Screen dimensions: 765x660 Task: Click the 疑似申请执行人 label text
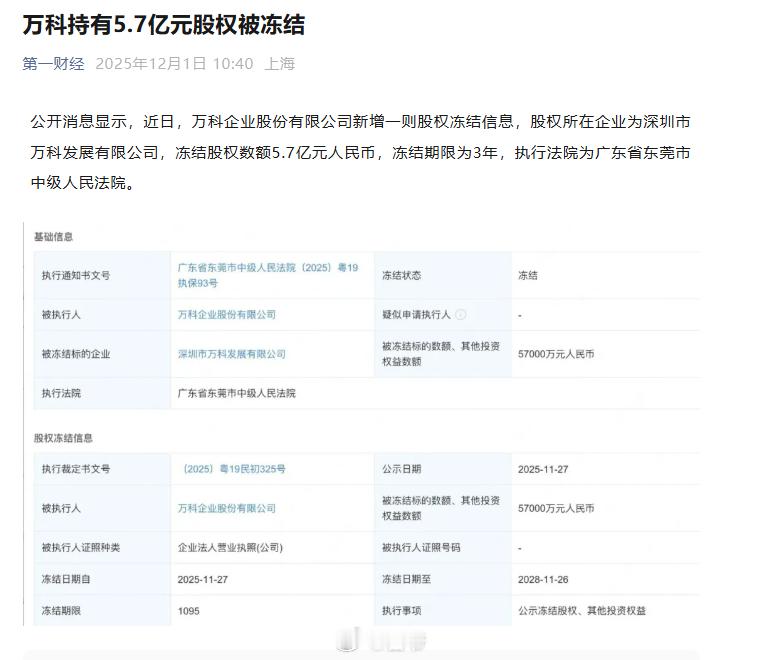coord(416,315)
